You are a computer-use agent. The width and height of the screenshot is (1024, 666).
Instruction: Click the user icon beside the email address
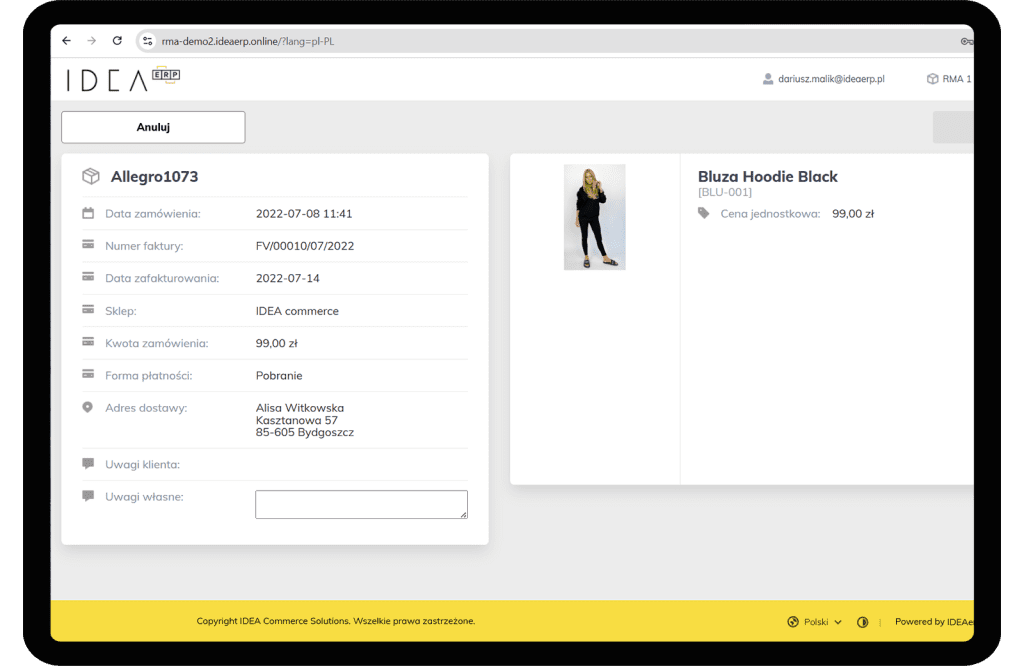tap(768, 79)
